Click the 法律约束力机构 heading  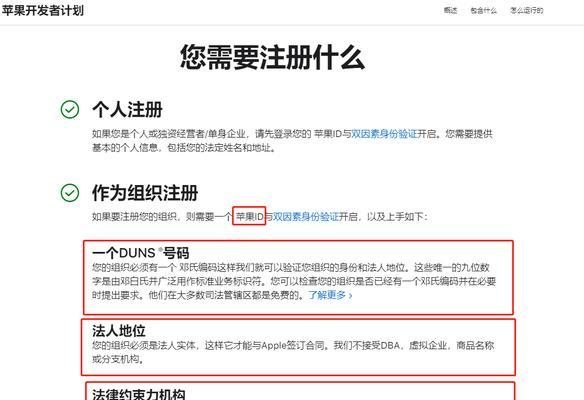pos(139,394)
